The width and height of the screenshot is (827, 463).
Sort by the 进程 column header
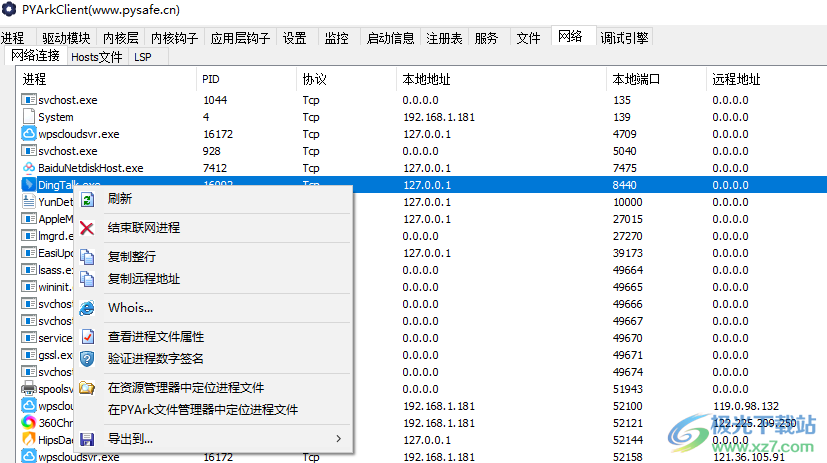106,79
